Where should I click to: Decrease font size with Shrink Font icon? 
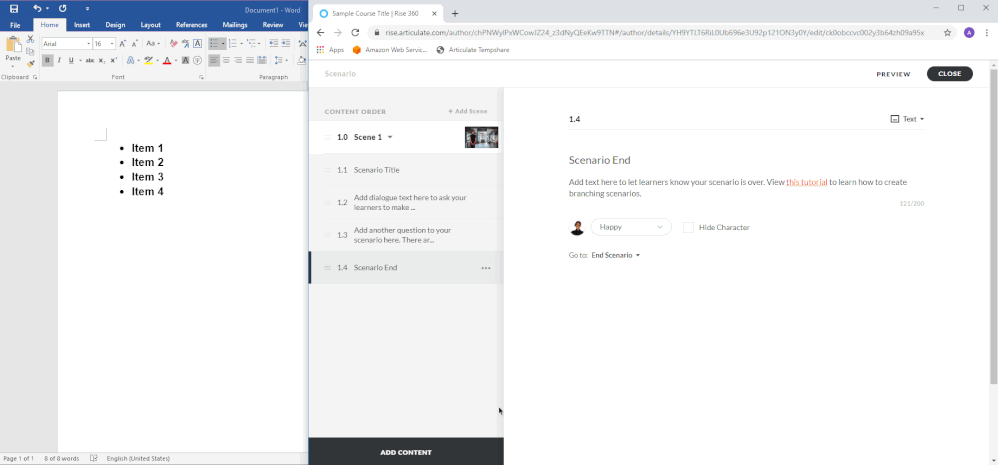tap(134, 44)
